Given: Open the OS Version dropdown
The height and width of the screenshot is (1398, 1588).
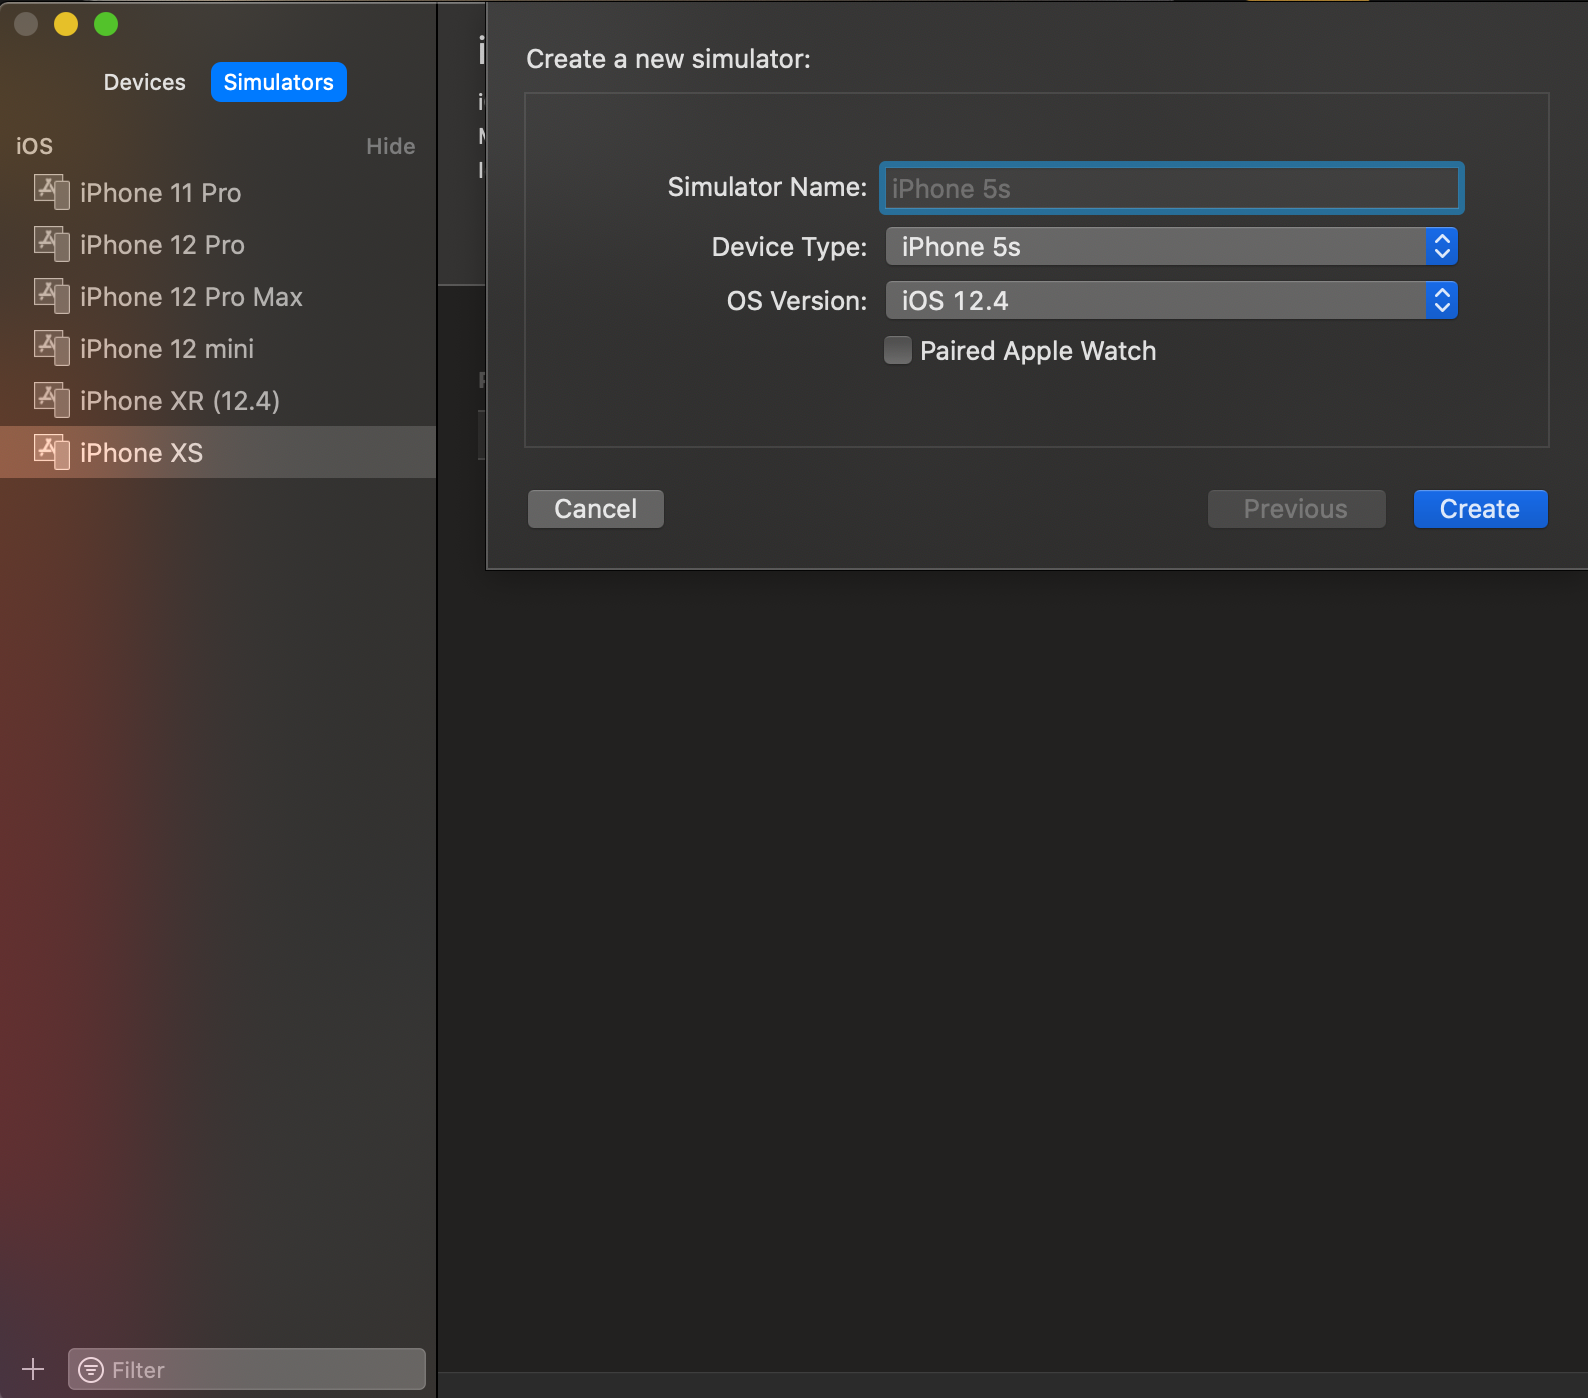Looking at the screenshot, I should pos(1171,301).
